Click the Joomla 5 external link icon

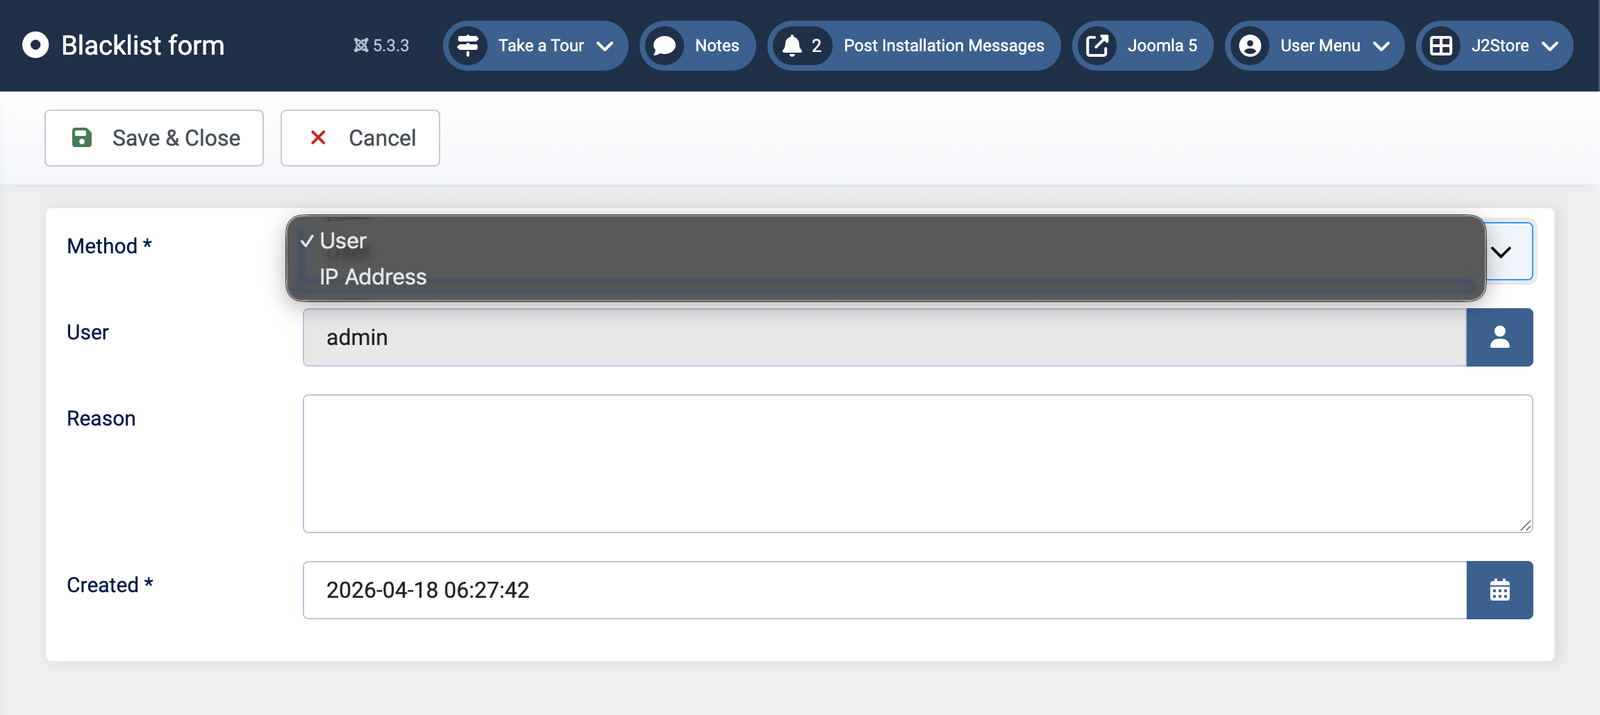[1097, 46]
